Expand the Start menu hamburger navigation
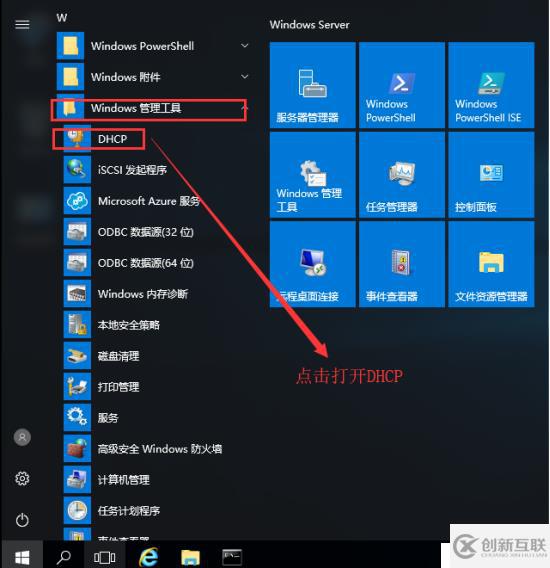The image size is (550, 568). (22, 25)
